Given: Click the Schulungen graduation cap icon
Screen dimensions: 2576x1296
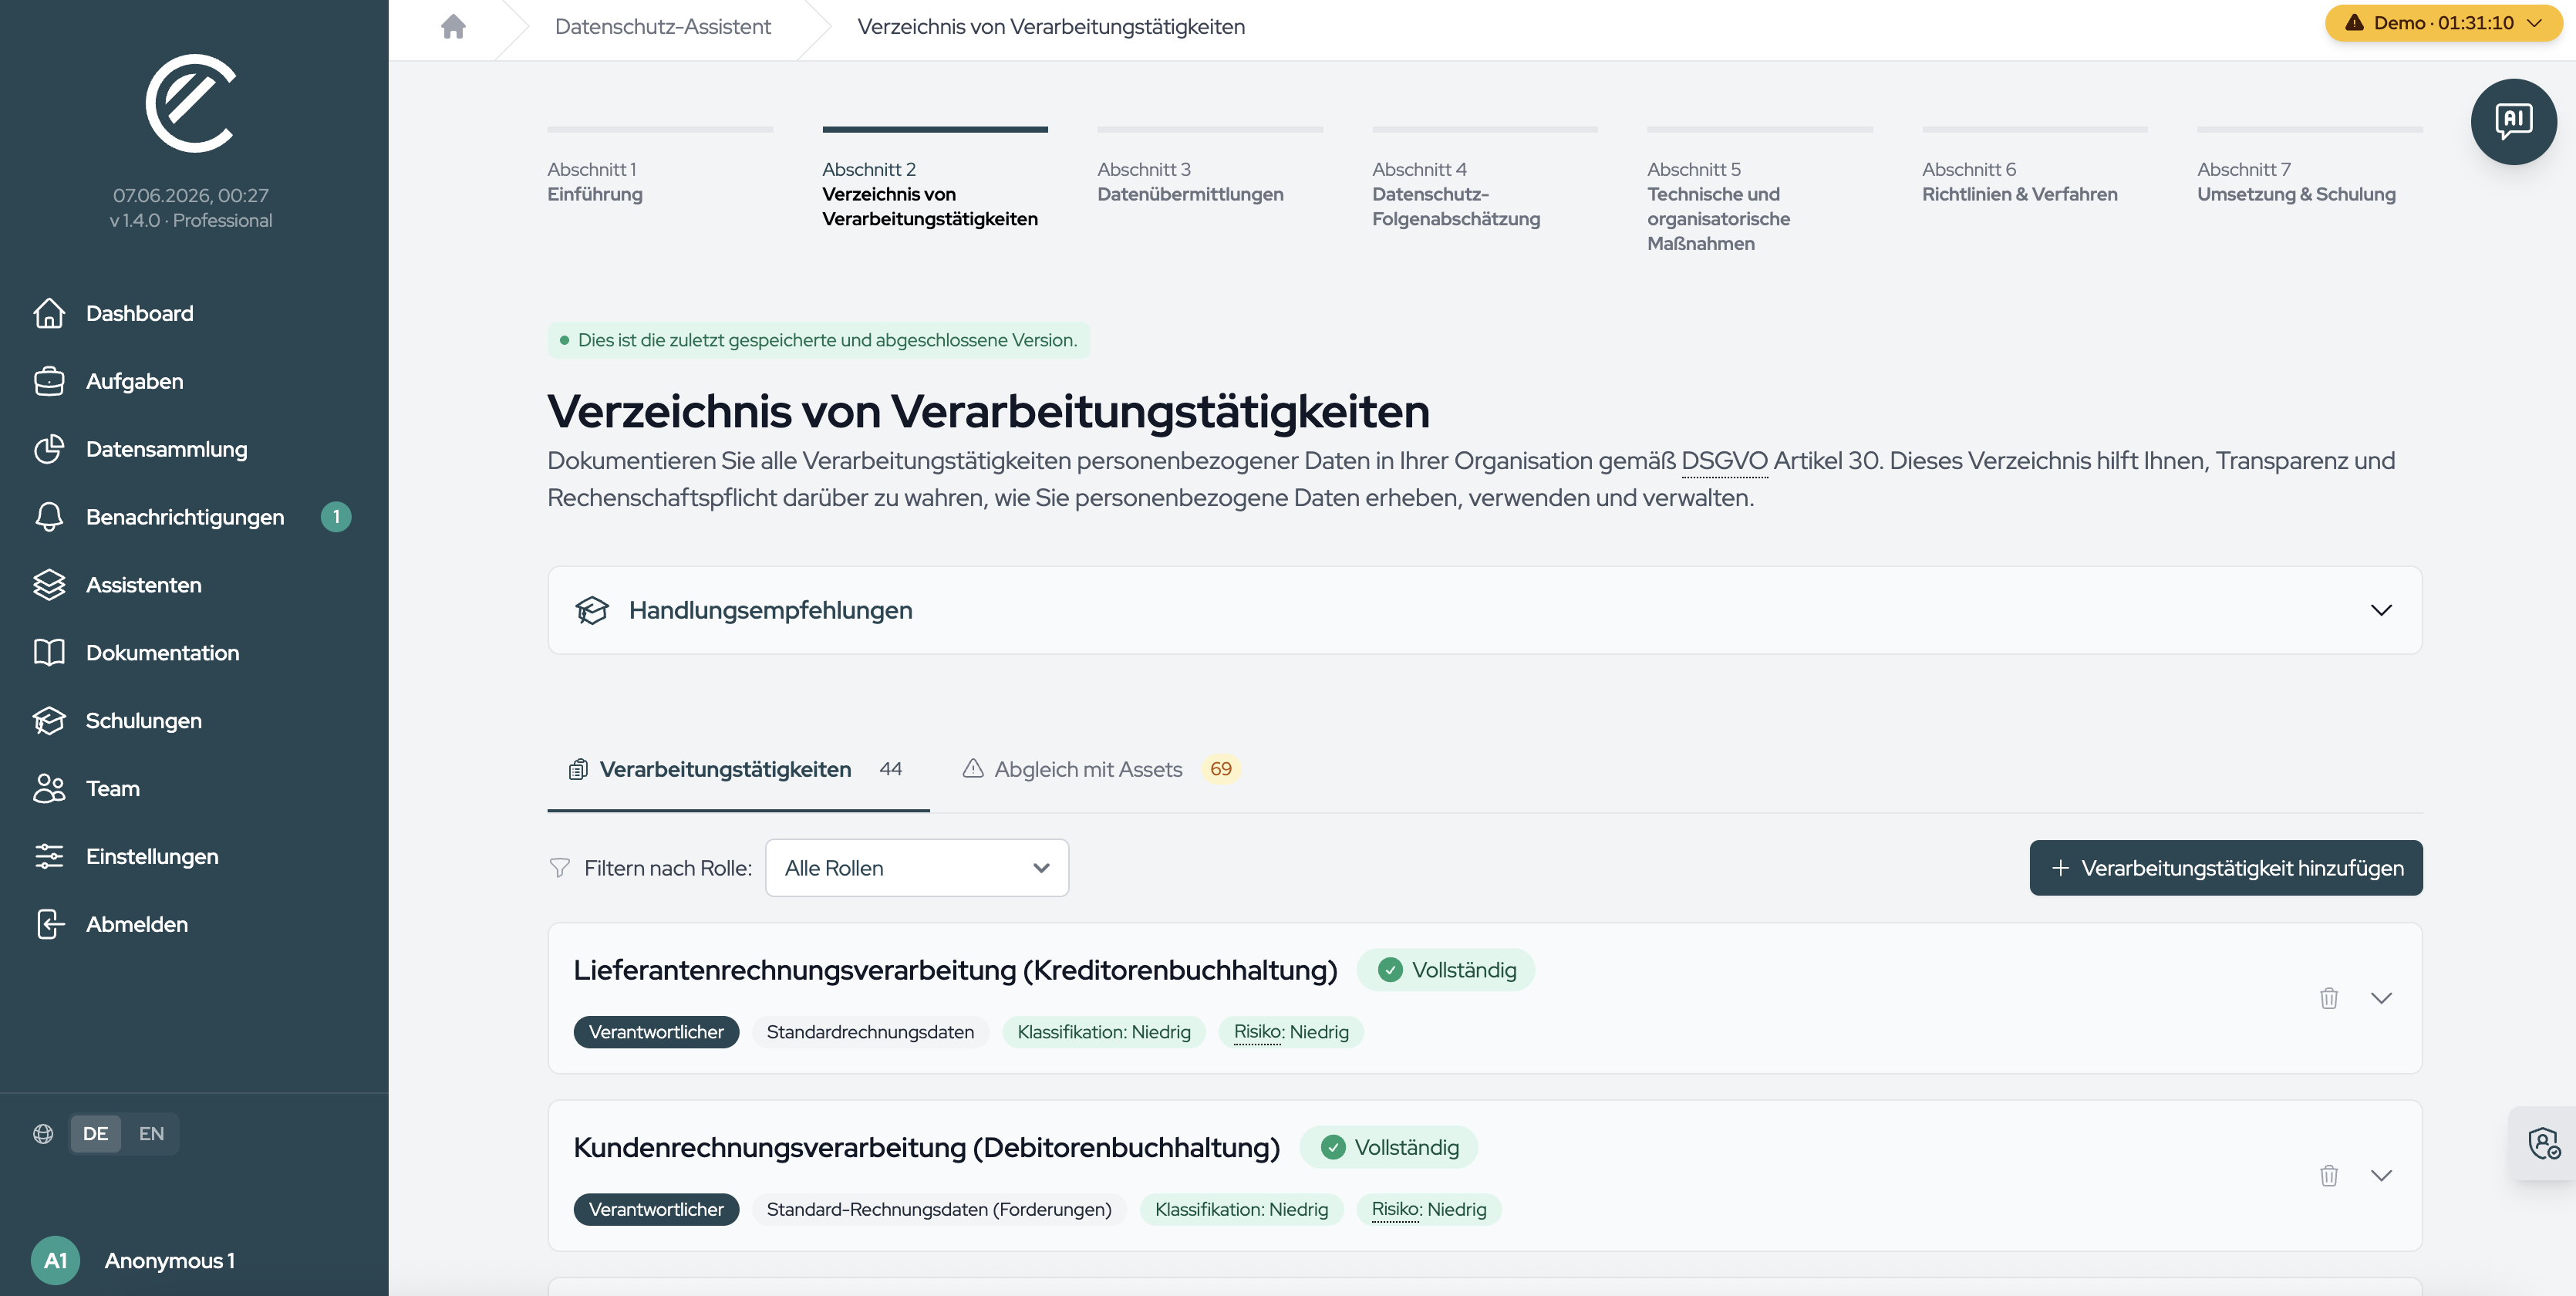Looking at the screenshot, I should [49, 721].
